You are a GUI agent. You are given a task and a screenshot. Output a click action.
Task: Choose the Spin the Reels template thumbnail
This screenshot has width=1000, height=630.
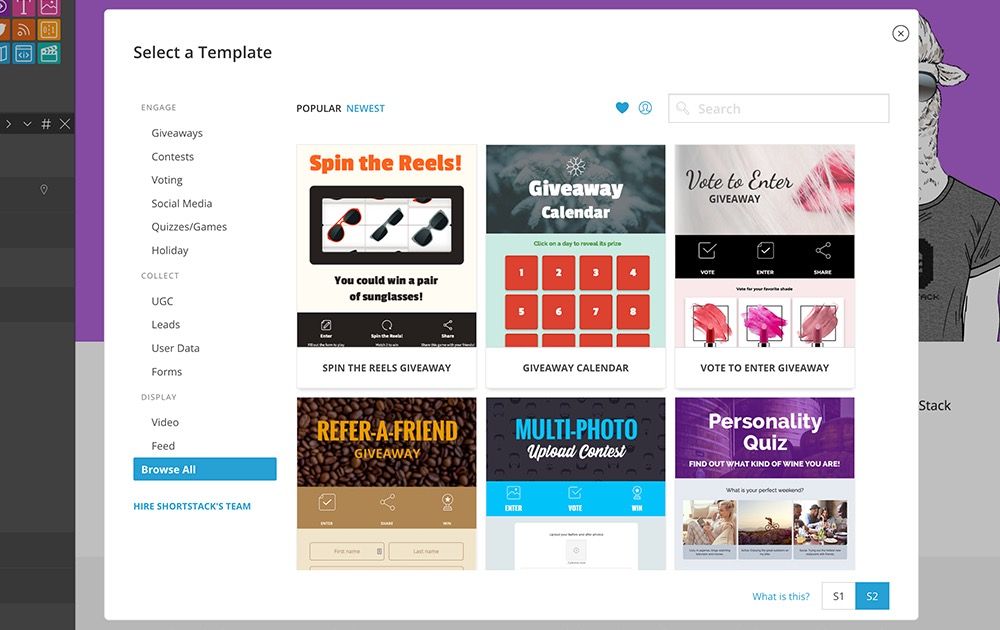(x=386, y=246)
